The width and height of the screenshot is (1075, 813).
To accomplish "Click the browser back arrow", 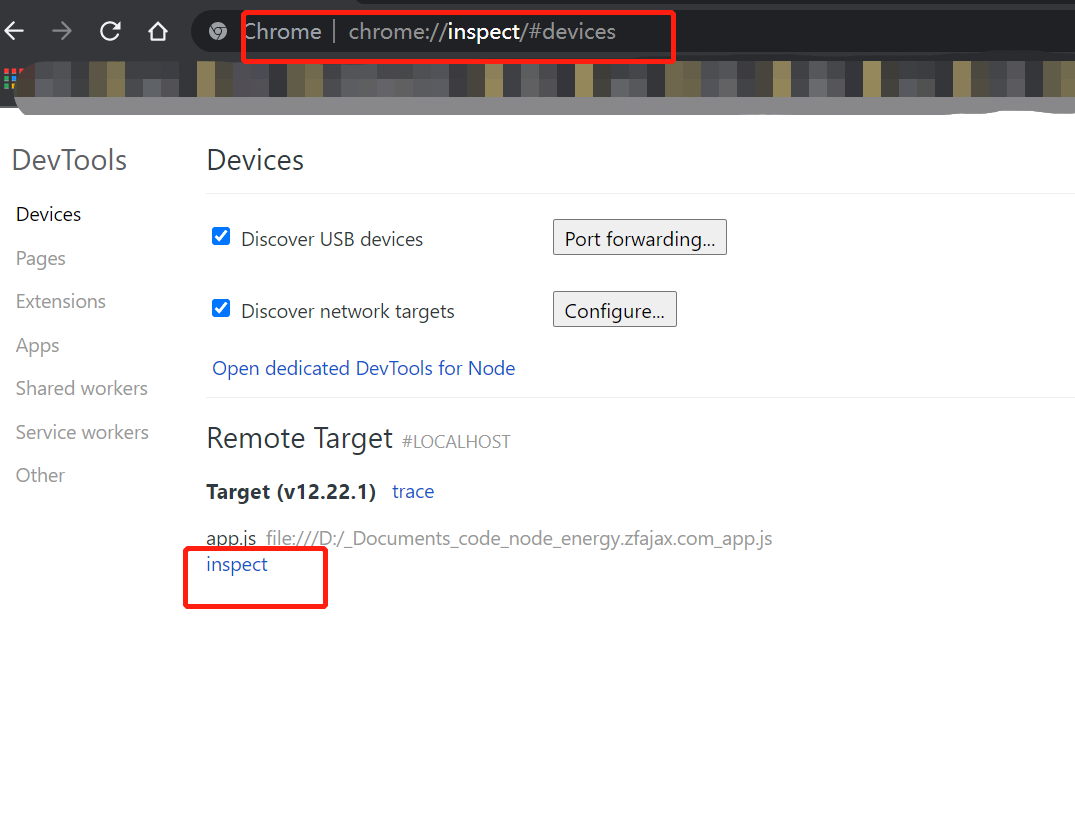I will pyautogui.click(x=13, y=32).
